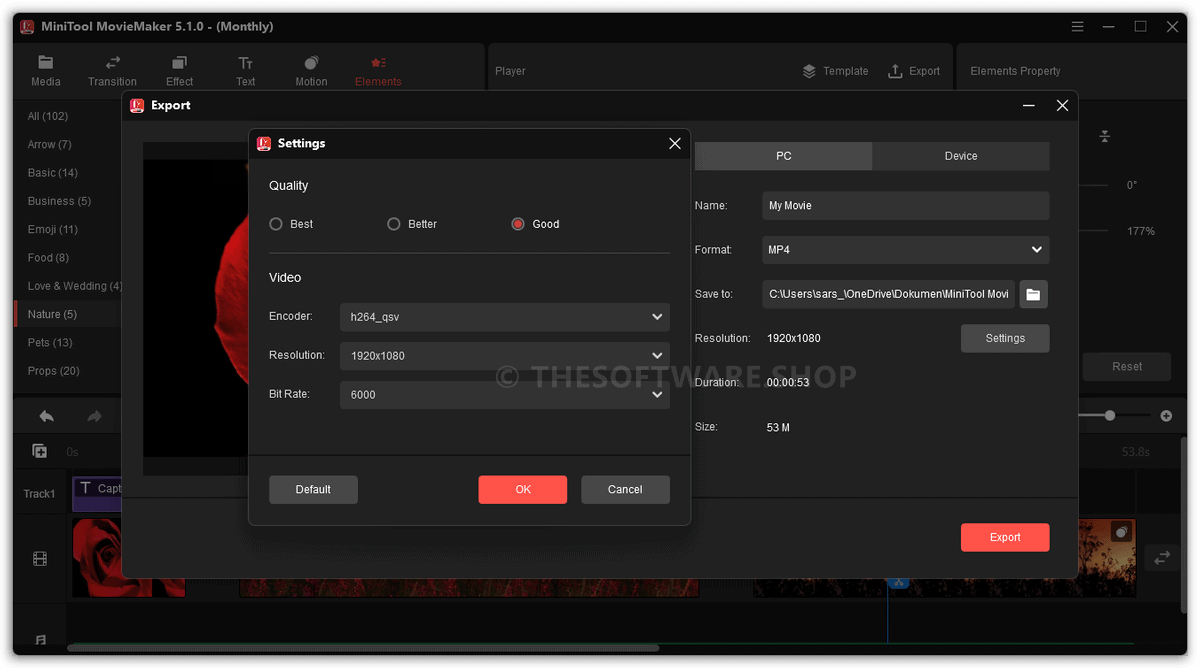Click the swap transition icon after last clip
The width and height of the screenshot is (1200, 668).
tap(1162, 558)
